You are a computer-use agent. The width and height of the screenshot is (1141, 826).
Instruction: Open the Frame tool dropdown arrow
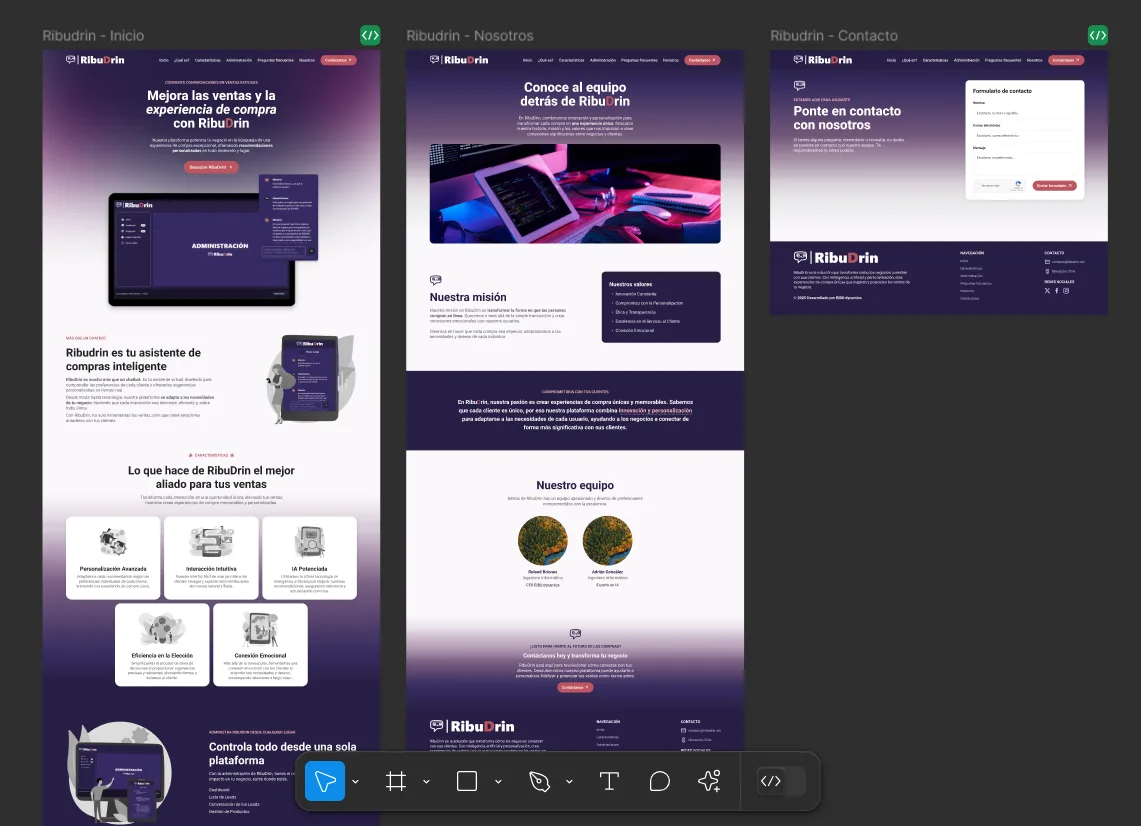pyautogui.click(x=426, y=781)
